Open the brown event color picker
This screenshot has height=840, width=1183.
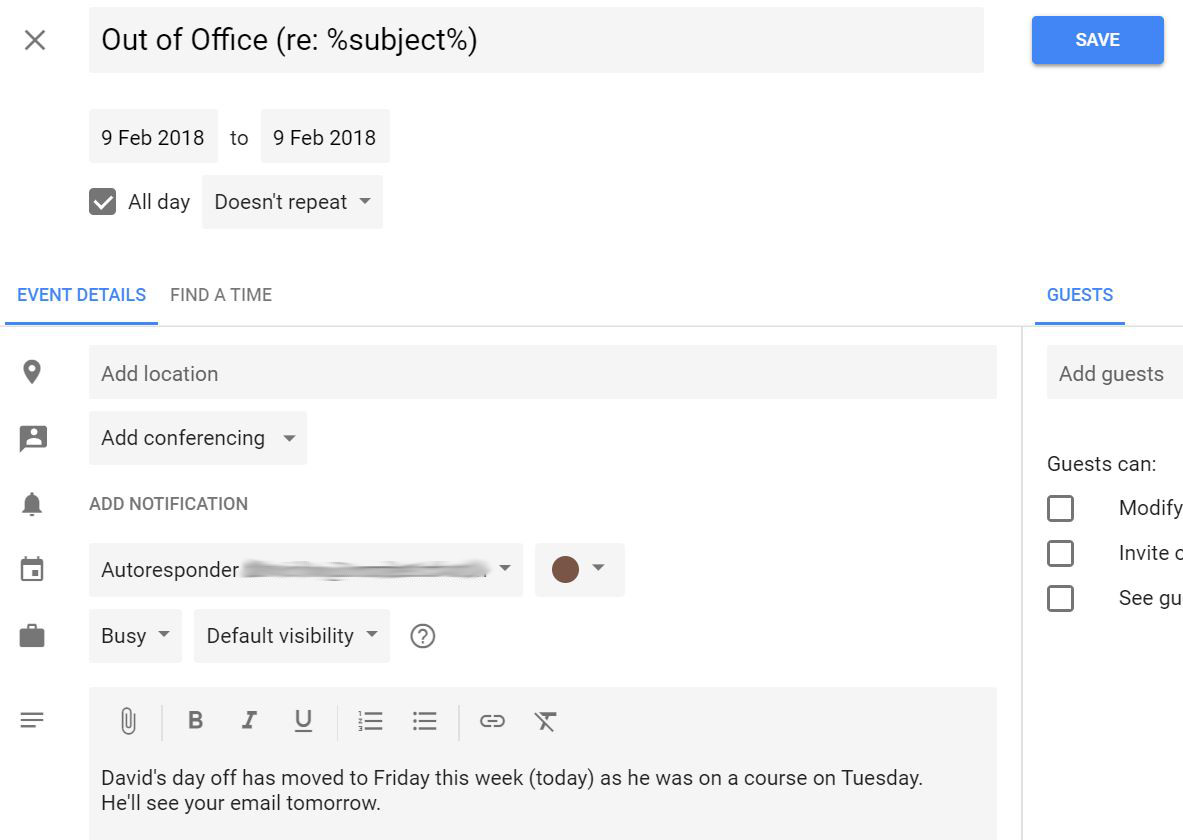coord(579,569)
